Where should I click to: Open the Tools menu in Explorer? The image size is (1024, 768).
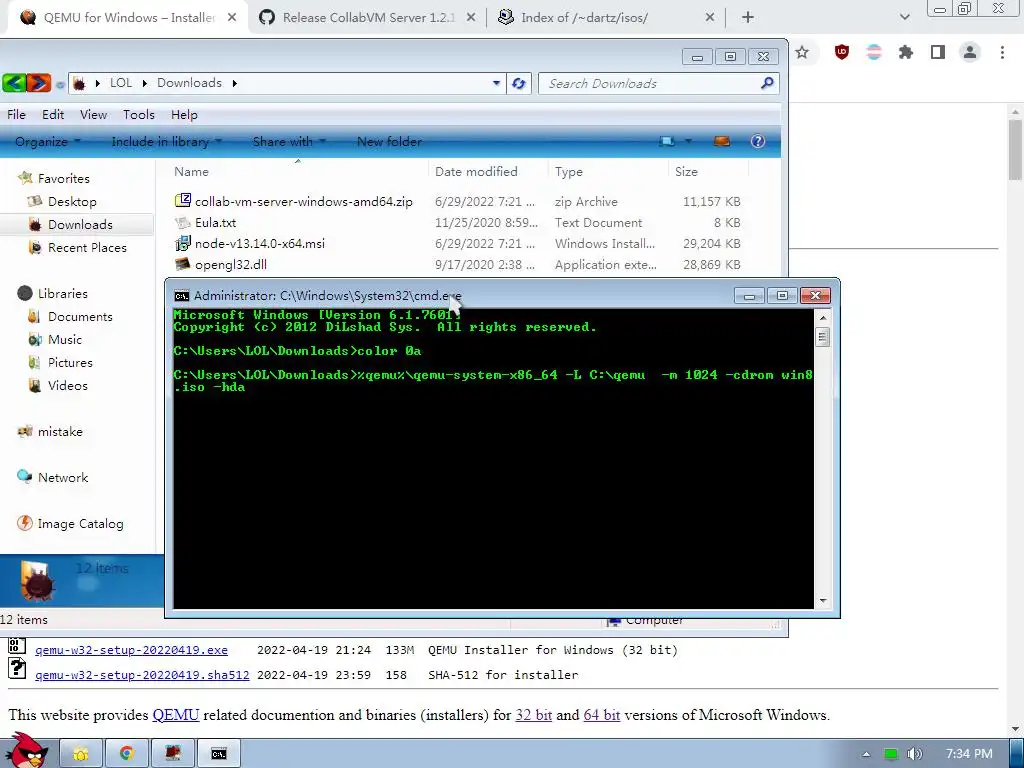139,114
